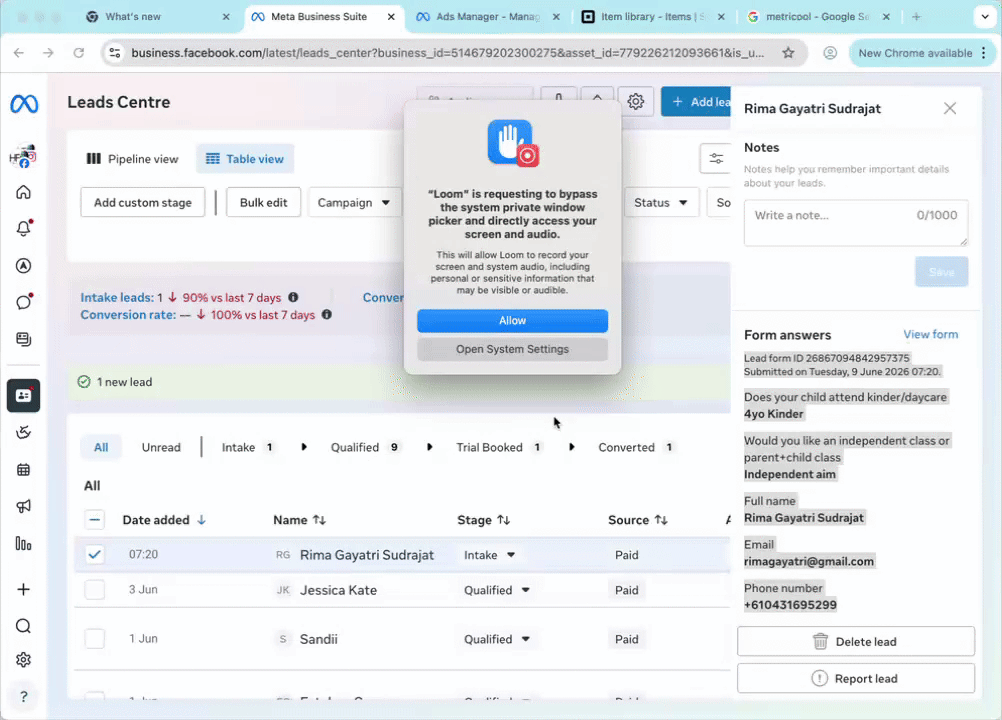Screen dimensions: 1002x720
Task: Select the Converted stage tab
Action: [x=635, y=447]
